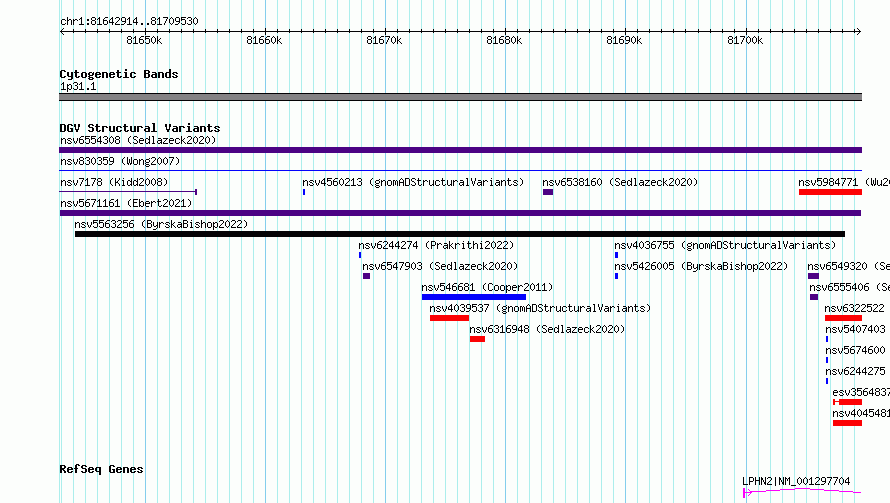The width and height of the screenshot is (890, 503).
Task: Click the nsv5671161 (Ebert2021) label
Action: pos(126,203)
